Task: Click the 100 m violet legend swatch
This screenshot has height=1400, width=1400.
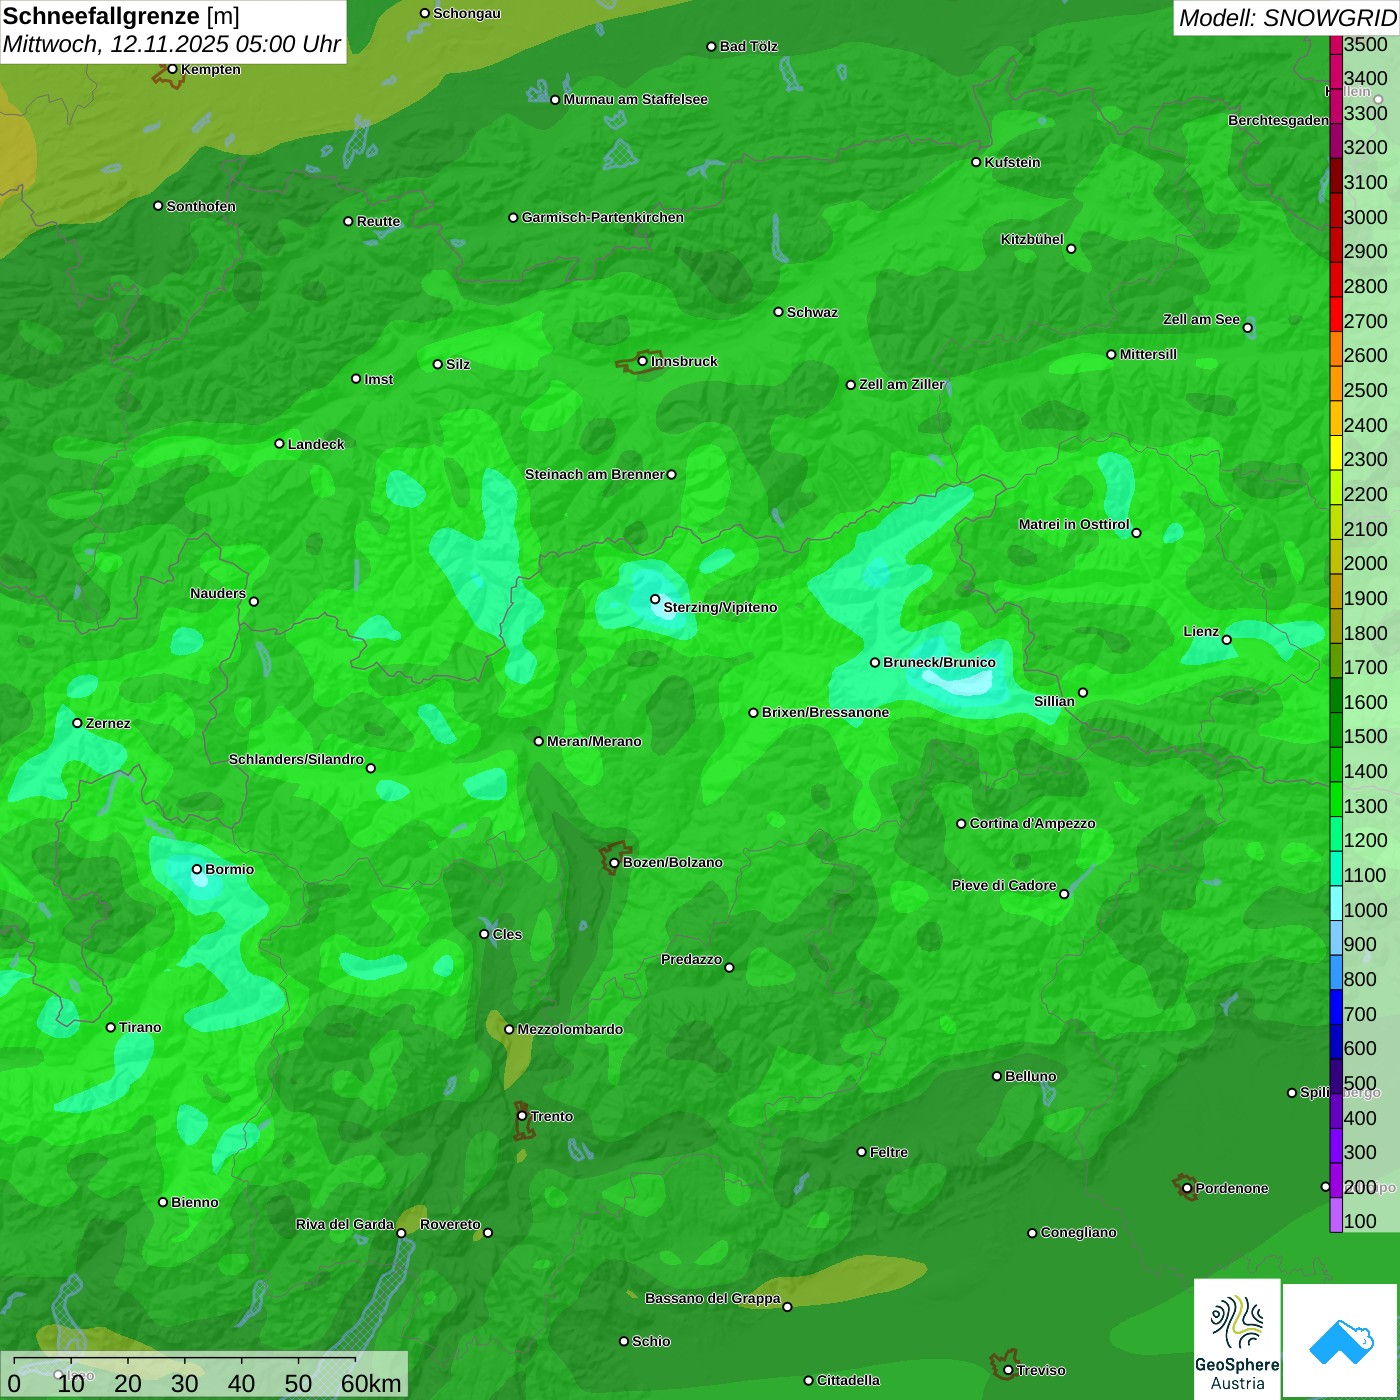Action: click(x=1336, y=1214)
